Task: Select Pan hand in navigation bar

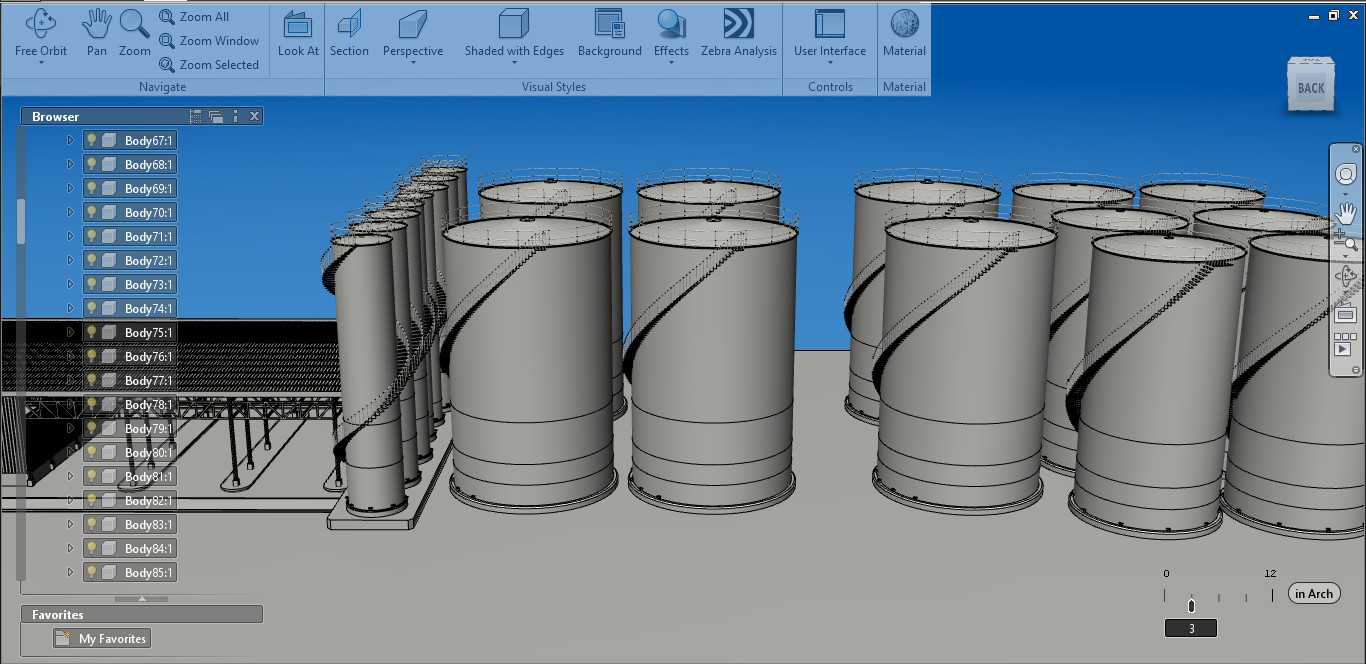Action: click(x=1345, y=212)
